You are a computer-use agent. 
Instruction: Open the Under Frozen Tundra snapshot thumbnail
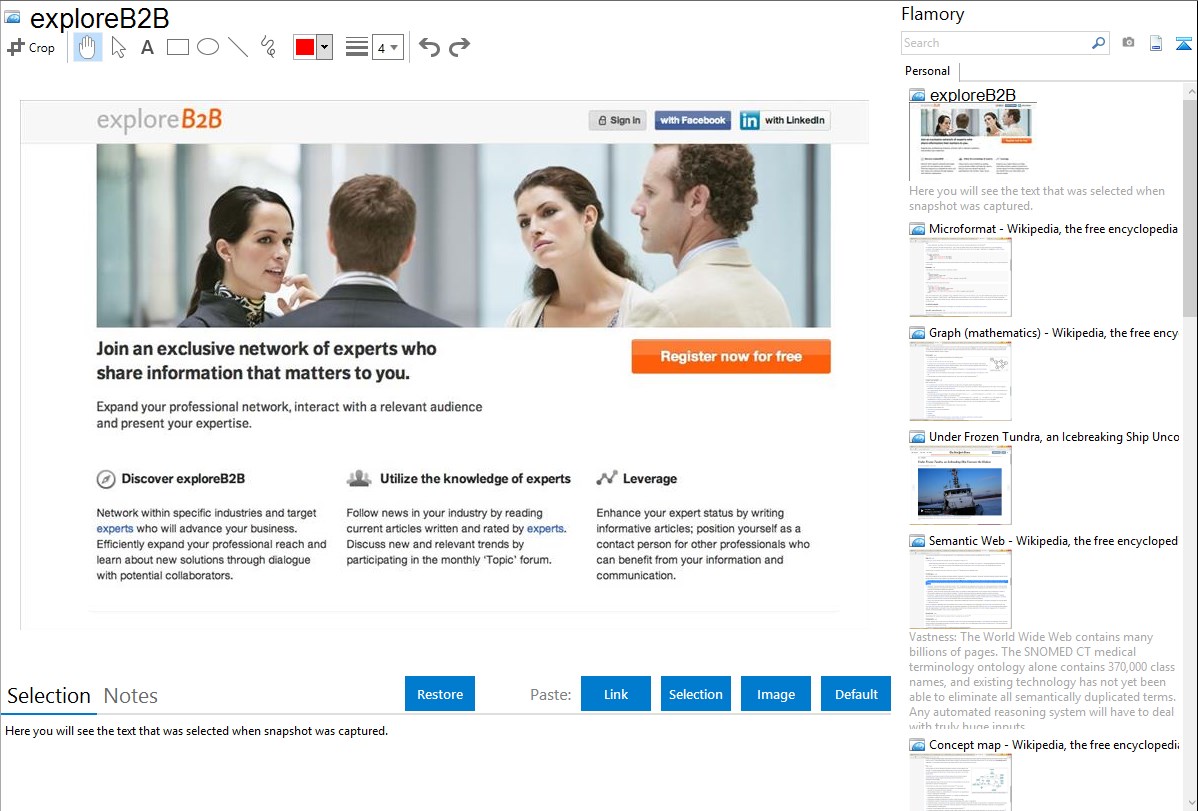[x=960, y=485]
